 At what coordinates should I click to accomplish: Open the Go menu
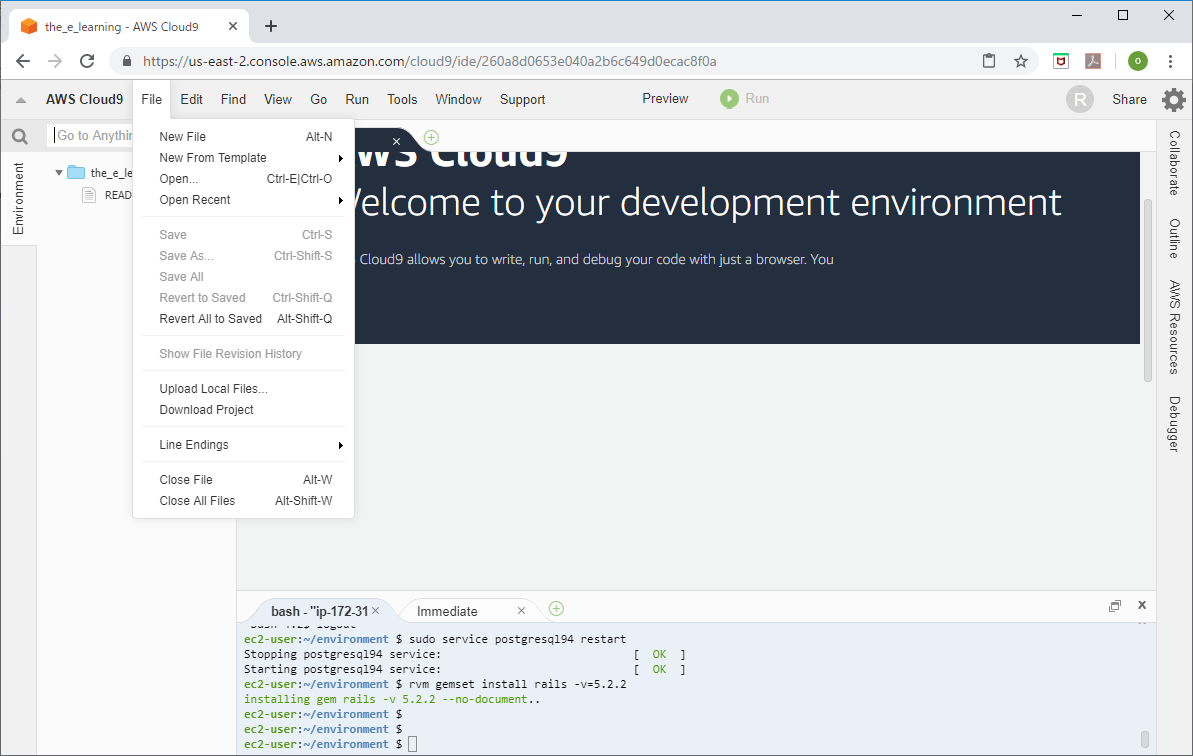tap(319, 100)
